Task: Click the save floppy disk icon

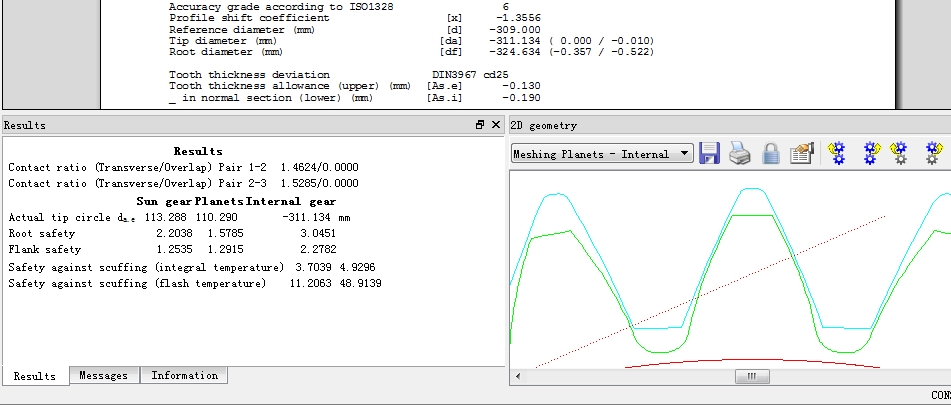Action: coord(710,153)
